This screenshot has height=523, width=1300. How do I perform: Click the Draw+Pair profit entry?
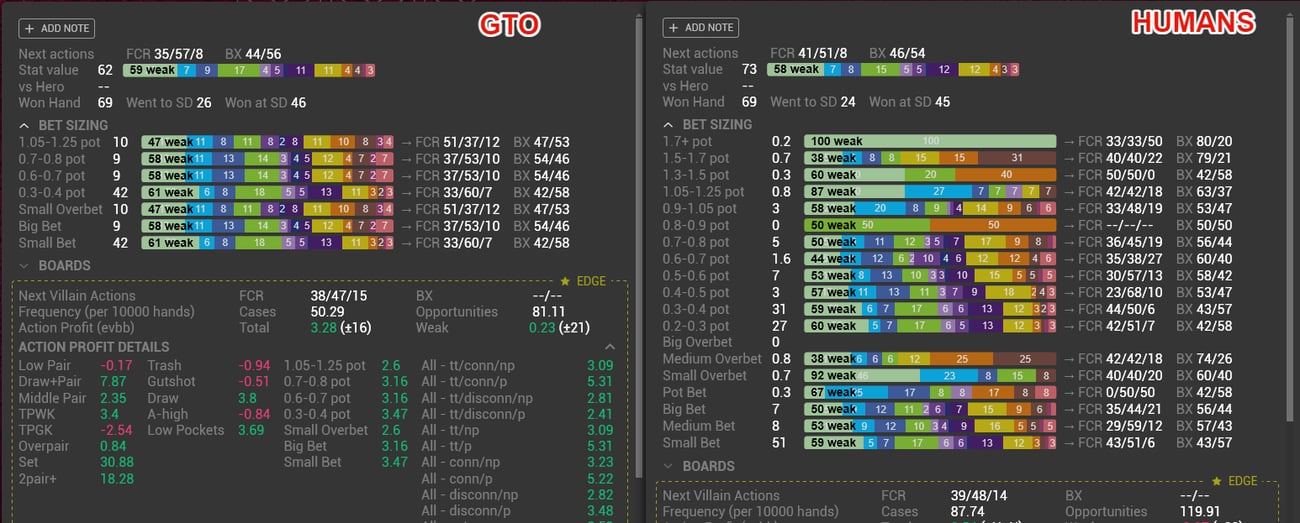pos(76,382)
